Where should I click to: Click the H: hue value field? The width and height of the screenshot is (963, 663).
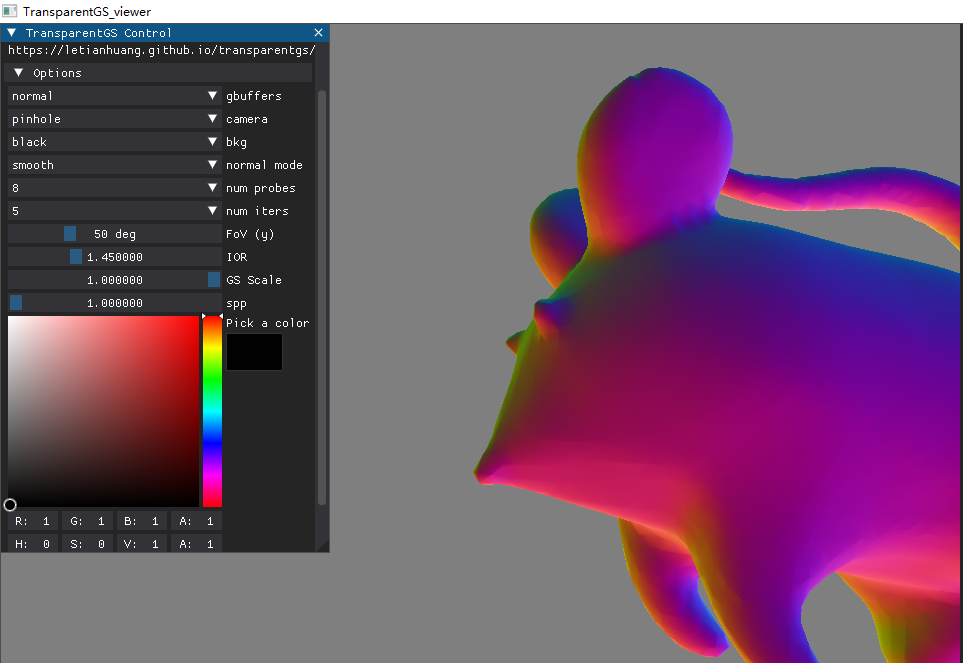pyautogui.click(x=33, y=544)
